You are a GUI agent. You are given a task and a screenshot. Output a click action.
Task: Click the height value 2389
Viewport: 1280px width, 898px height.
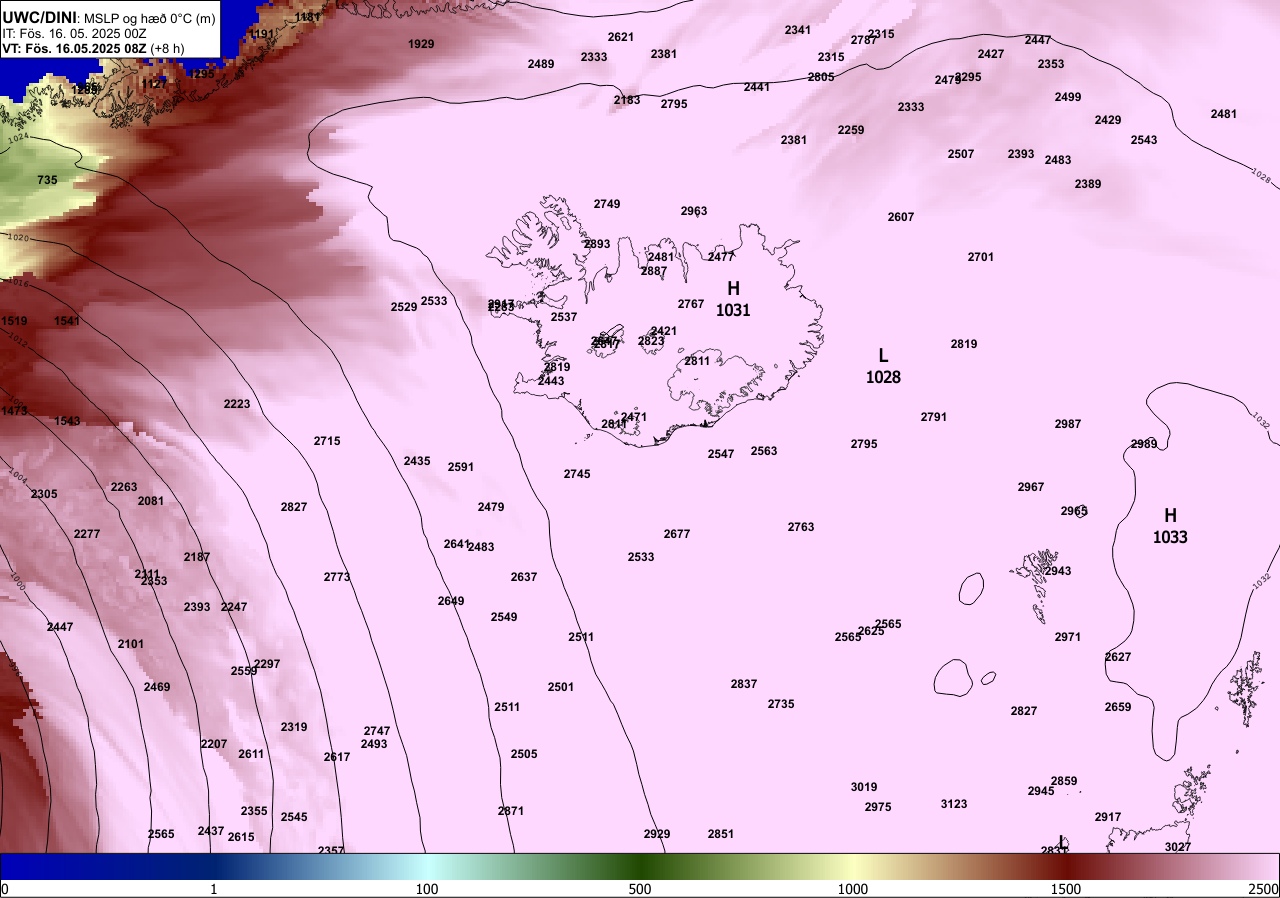coord(1088,184)
